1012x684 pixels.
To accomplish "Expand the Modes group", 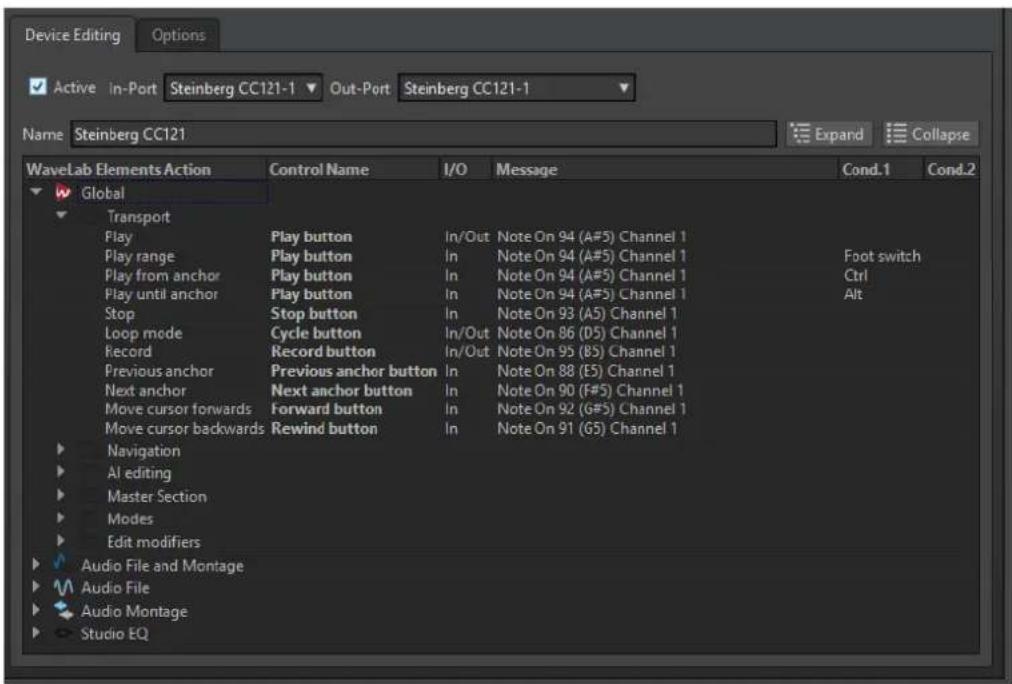I will click(61, 518).
